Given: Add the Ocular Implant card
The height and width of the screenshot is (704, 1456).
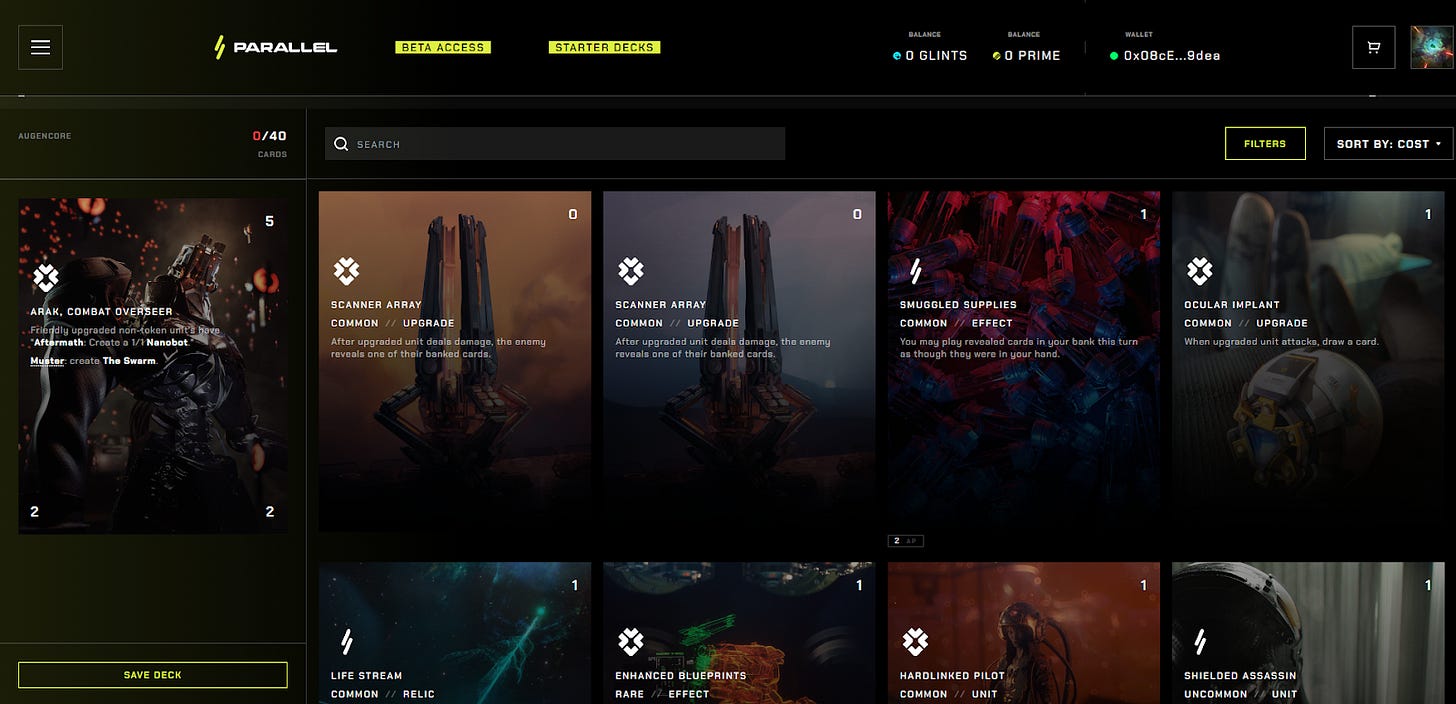Looking at the screenshot, I should [1308, 361].
